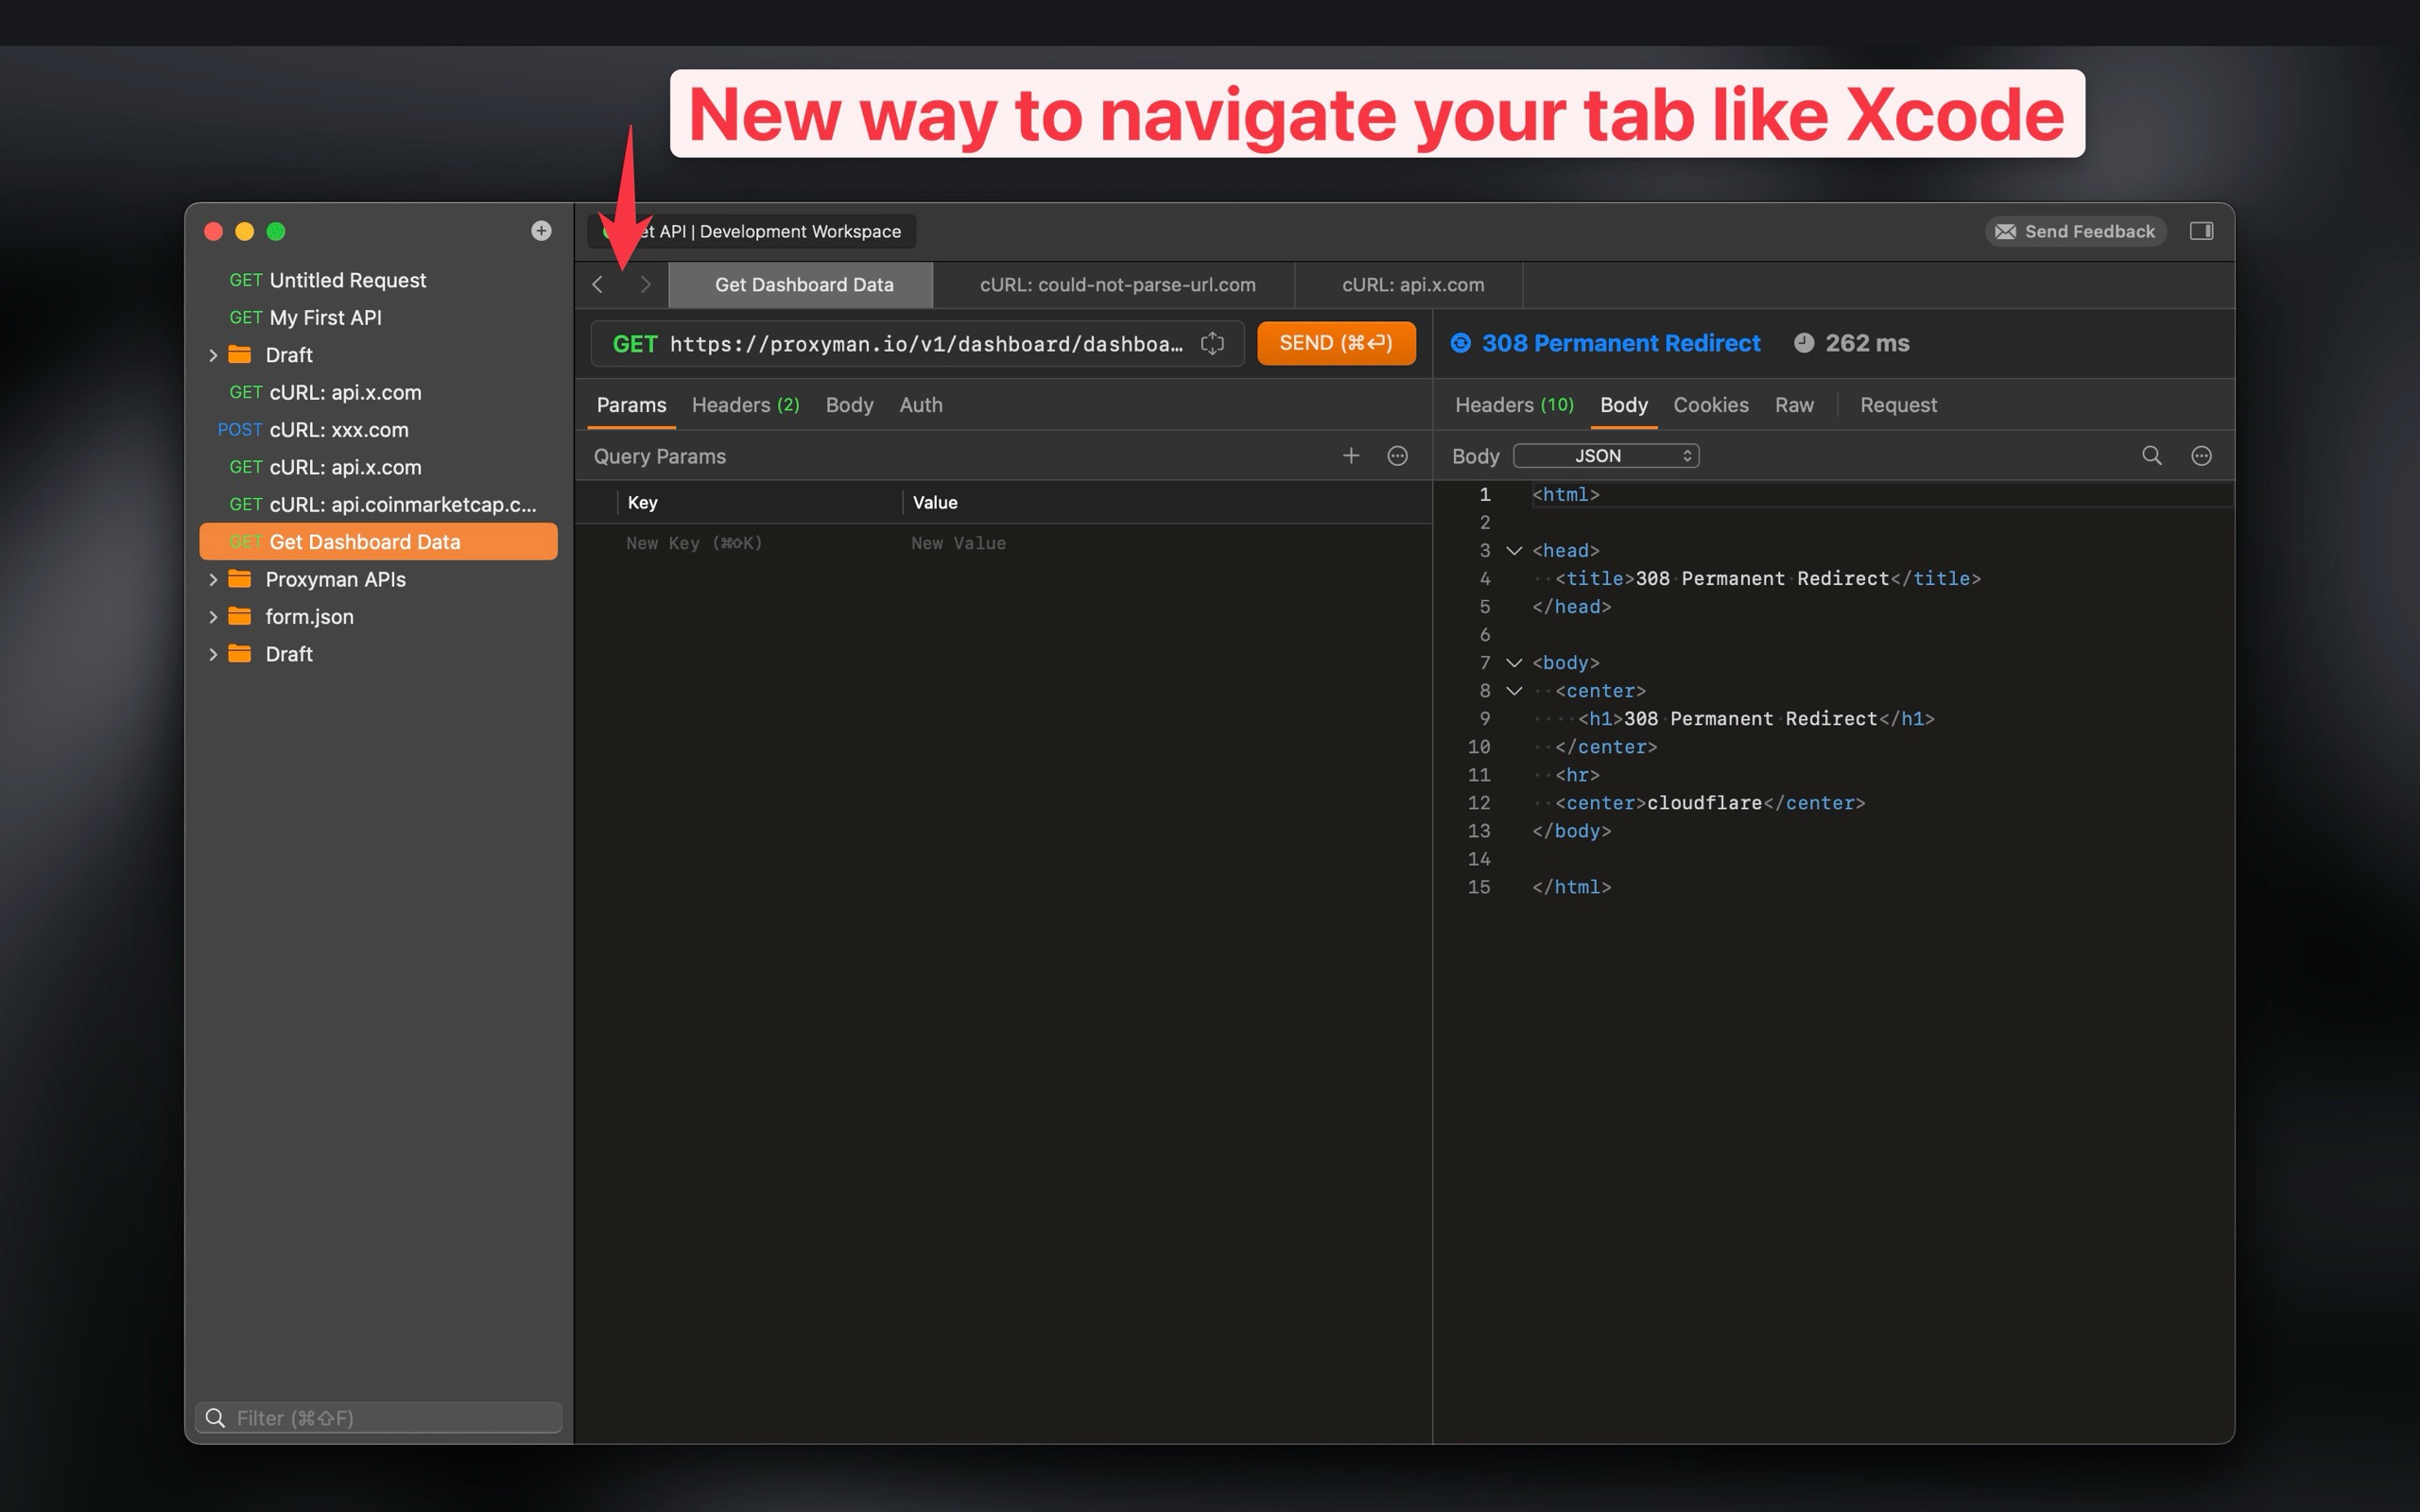Collapse the head tag in response
Viewport: 2420px width, 1512px height.
[x=1514, y=551]
